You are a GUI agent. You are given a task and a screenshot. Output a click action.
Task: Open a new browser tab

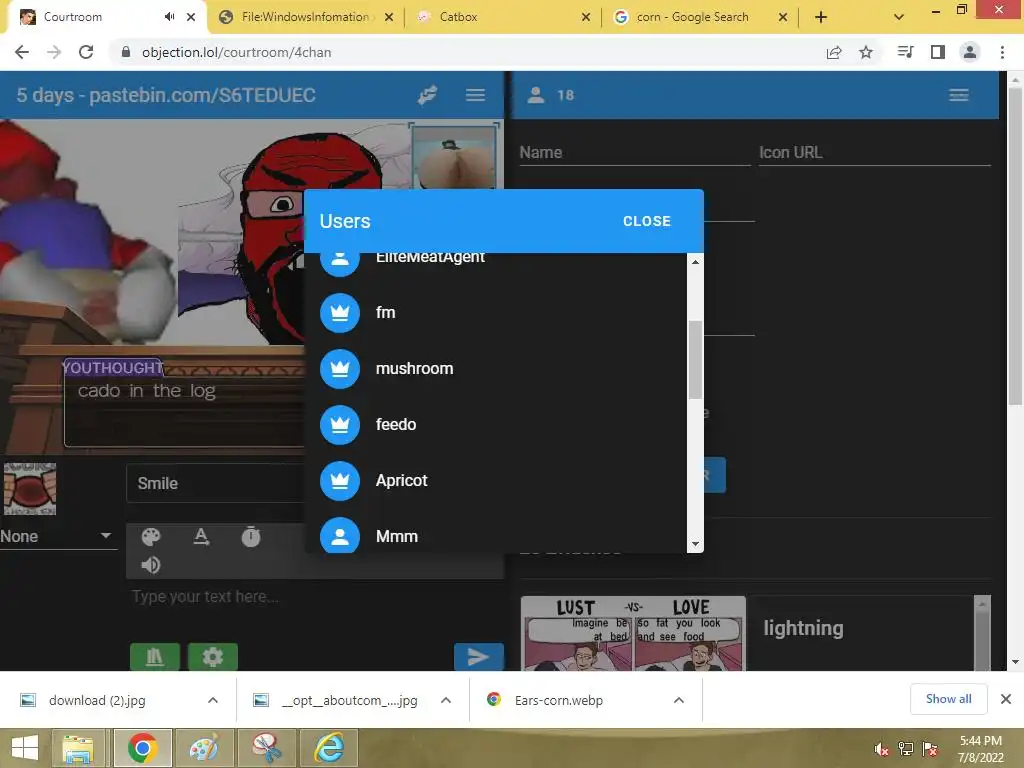point(821,18)
